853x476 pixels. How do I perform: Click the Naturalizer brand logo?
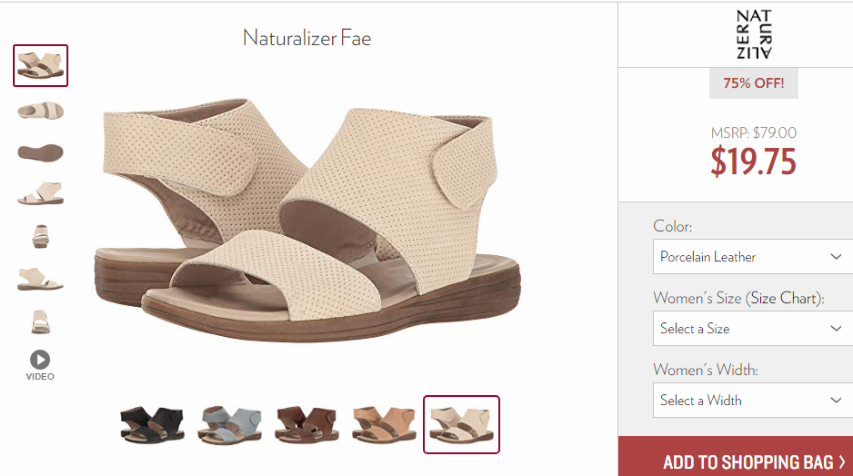click(x=754, y=34)
